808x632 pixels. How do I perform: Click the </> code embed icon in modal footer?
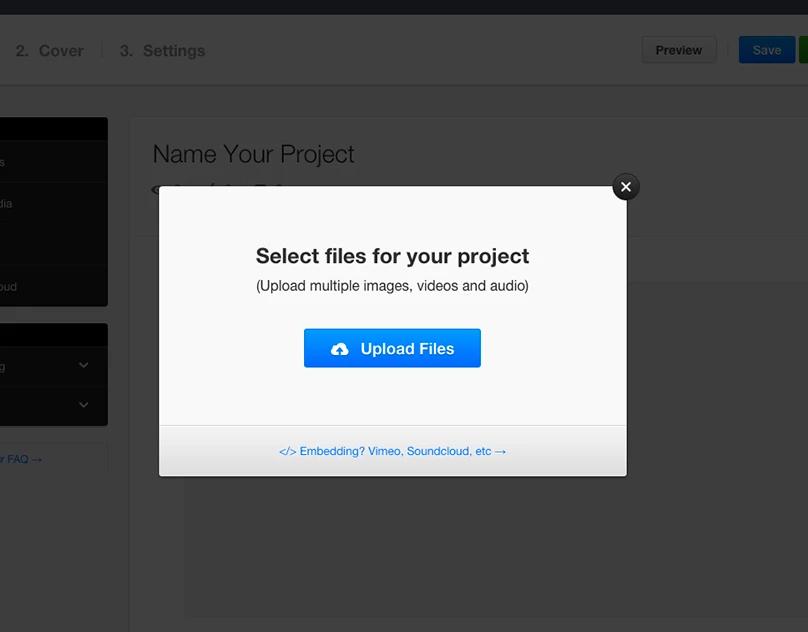[x=289, y=451]
